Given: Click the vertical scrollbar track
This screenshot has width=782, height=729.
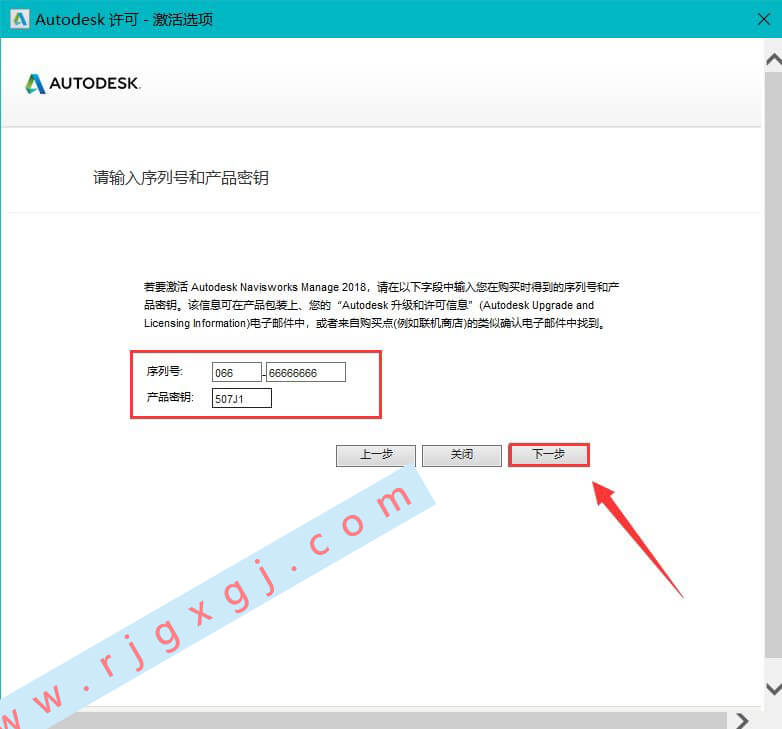Looking at the screenshot, I should pyautogui.click(x=774, y=364).
